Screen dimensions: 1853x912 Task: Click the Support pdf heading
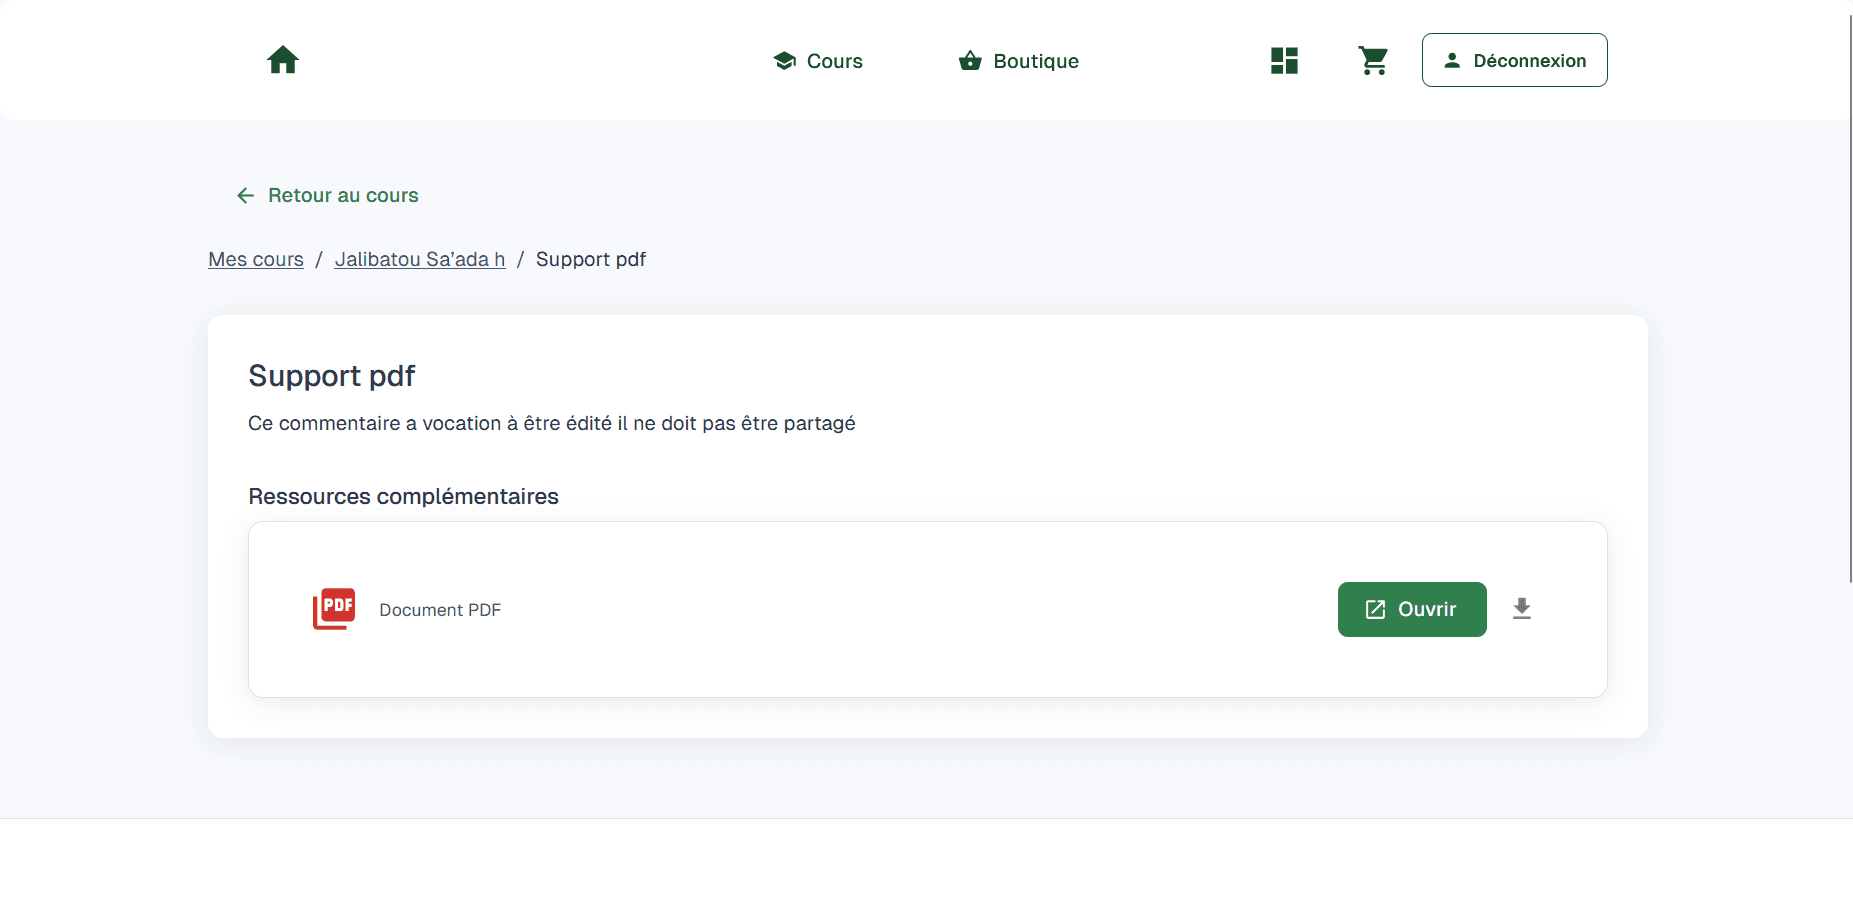[332, 376]
